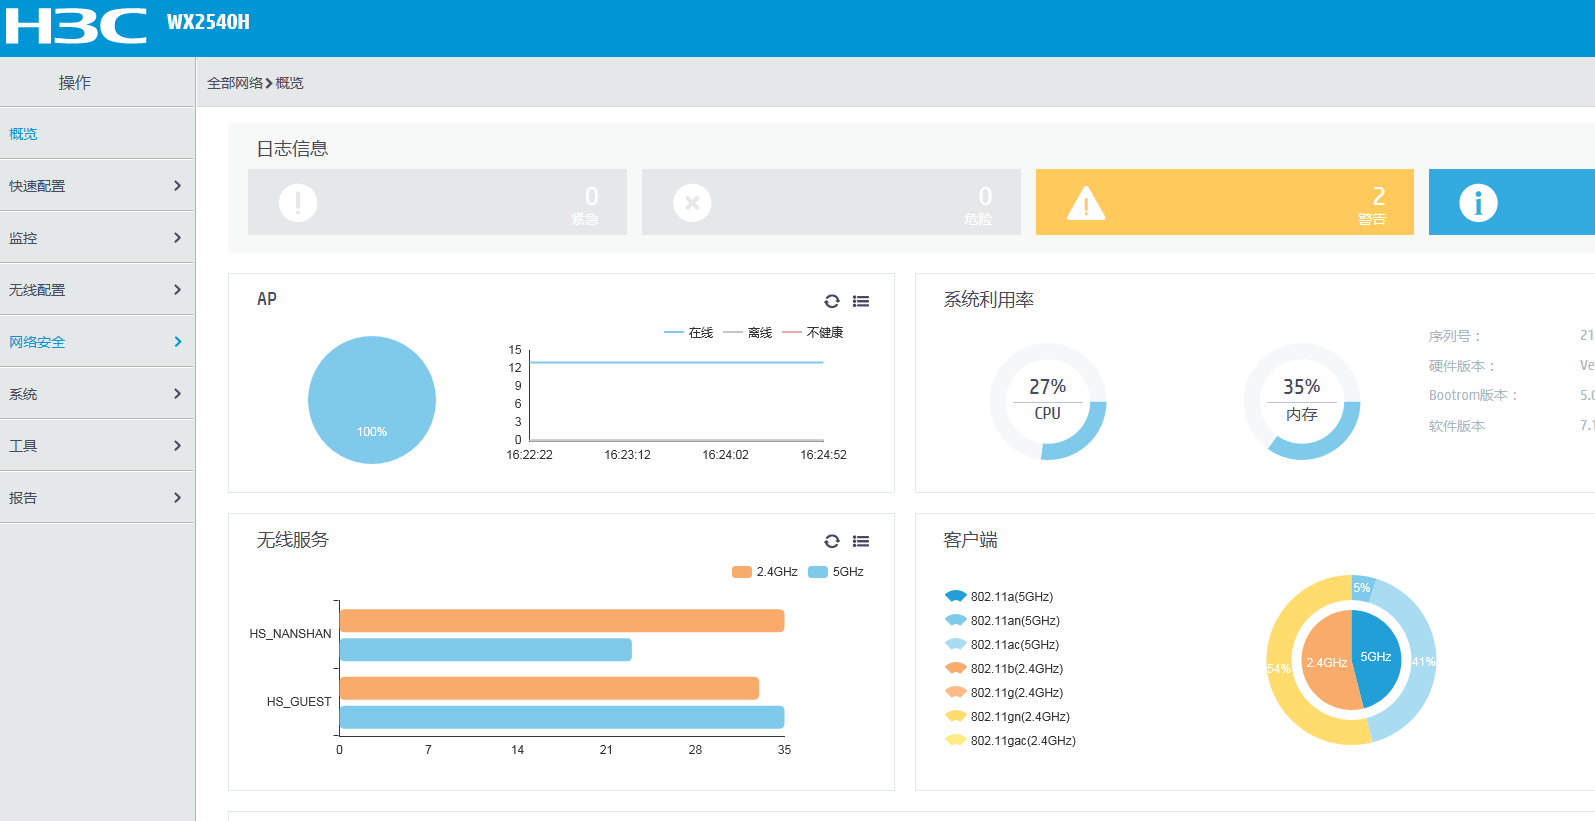Open the AP panel list view icon
Image resolution: width=1595 pixels, height=821 pixels.
pos(861,301)
